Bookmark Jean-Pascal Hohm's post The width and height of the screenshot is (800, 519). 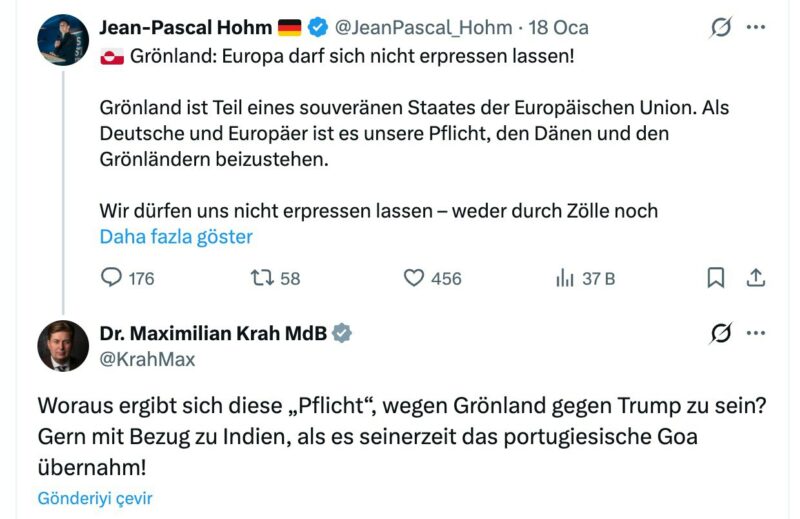point(716,278)
